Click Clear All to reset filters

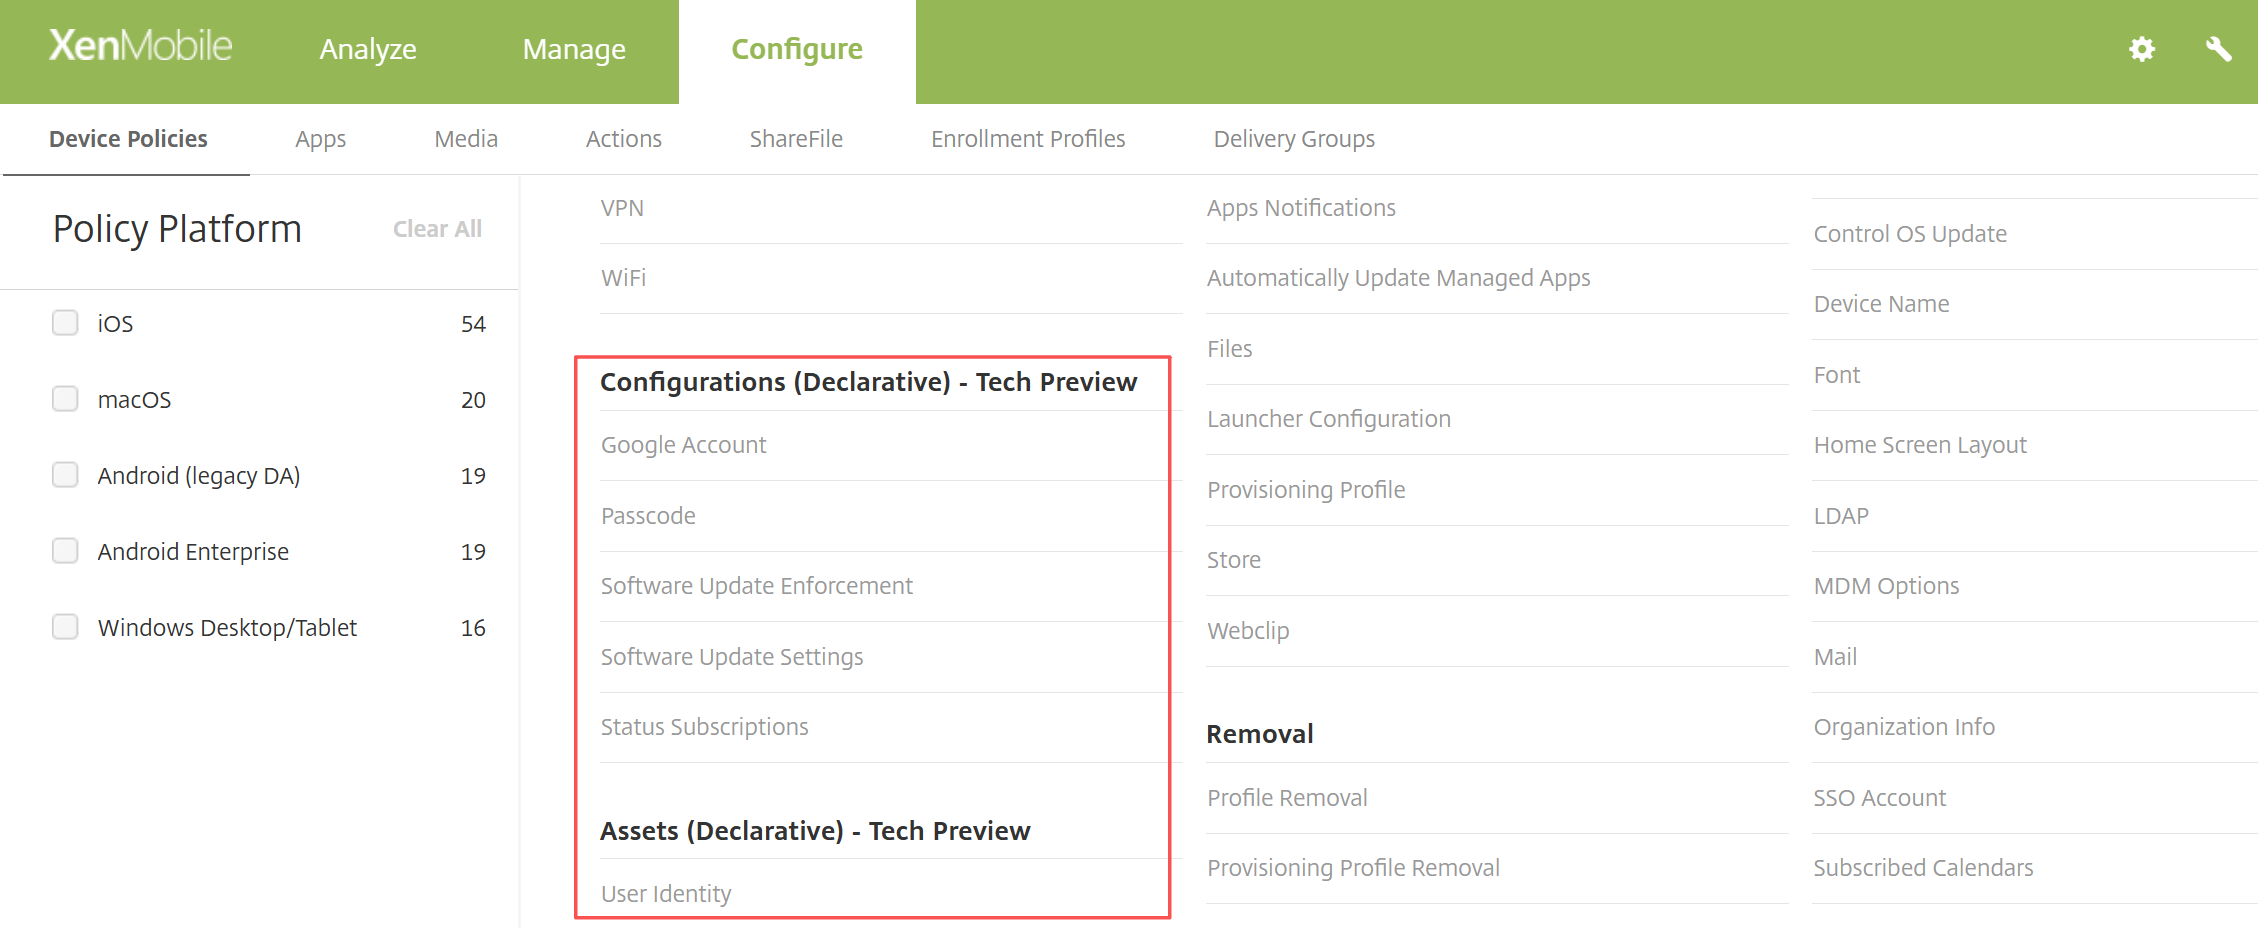coord(437,228)
